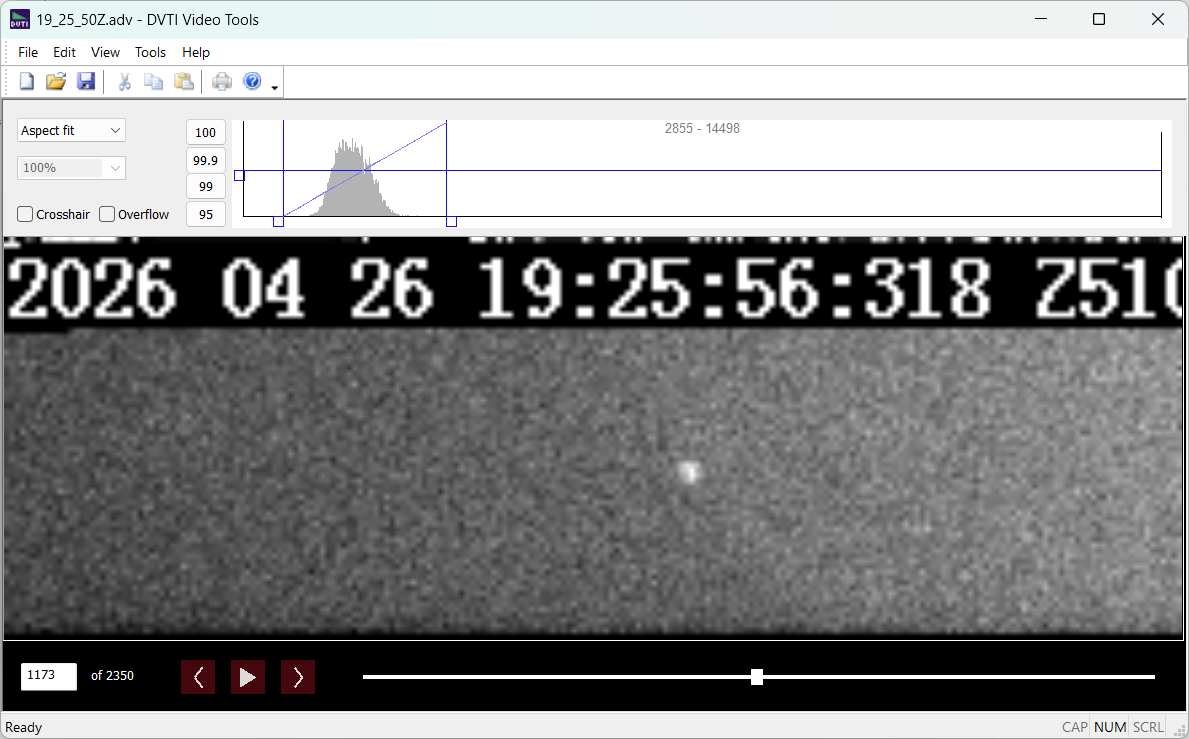Click the DVTI application icon in title bar
The height and width of the screenshot is (739, 1189).
(20, 20)
